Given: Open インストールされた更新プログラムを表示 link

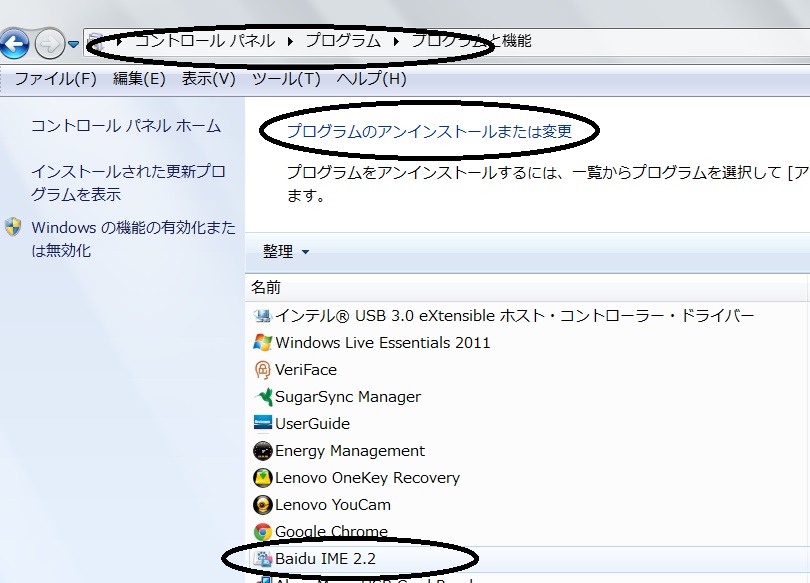Looking at the screenshot, I should [x=128, y=183].
